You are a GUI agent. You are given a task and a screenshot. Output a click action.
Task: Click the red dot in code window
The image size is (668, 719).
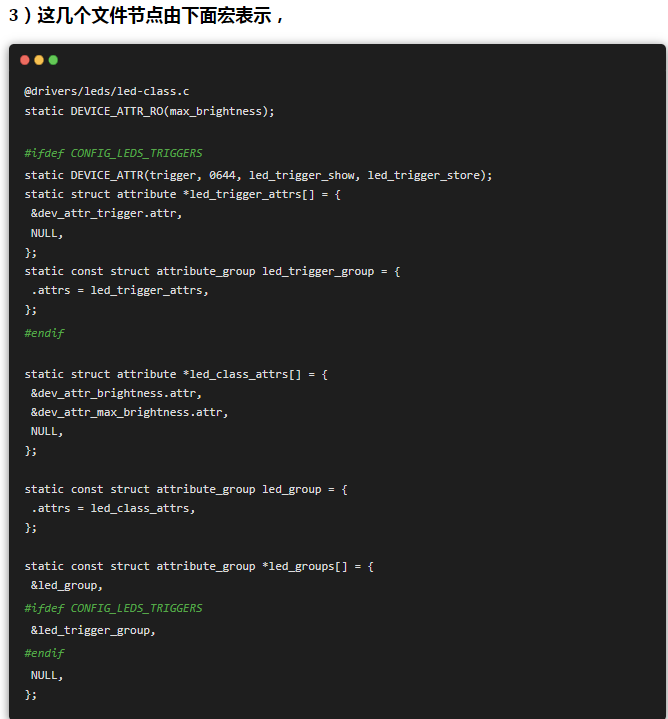25,60
